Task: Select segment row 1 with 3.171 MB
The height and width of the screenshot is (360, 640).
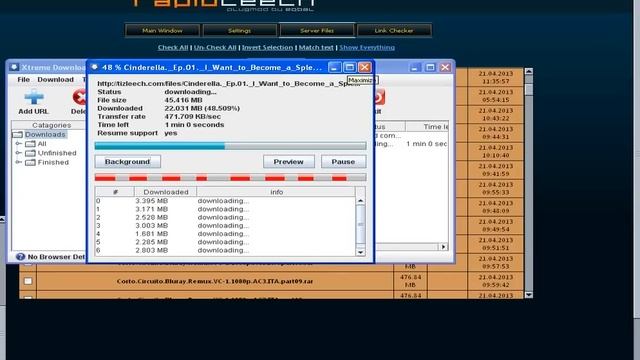Action: [225, 209]
